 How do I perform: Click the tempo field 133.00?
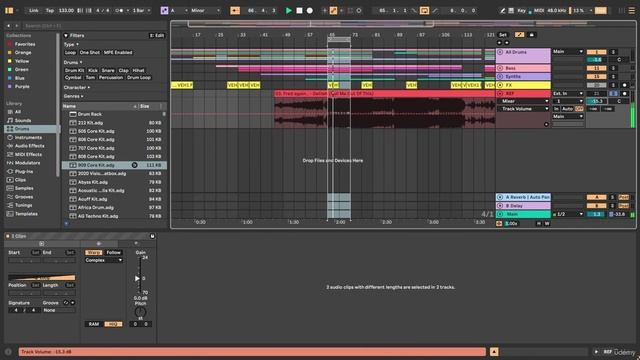[66, 11]
